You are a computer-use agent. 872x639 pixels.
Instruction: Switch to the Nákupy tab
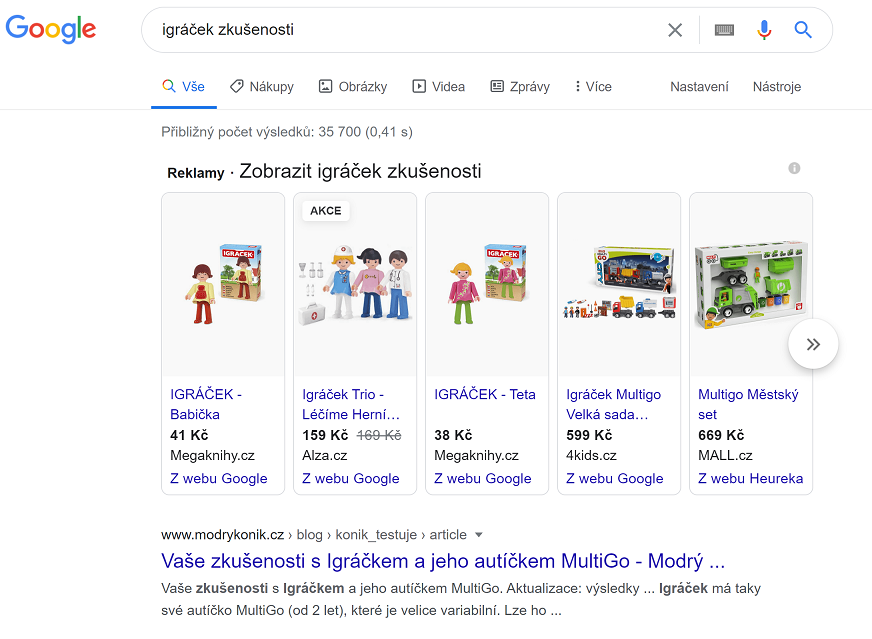point(262,87)
